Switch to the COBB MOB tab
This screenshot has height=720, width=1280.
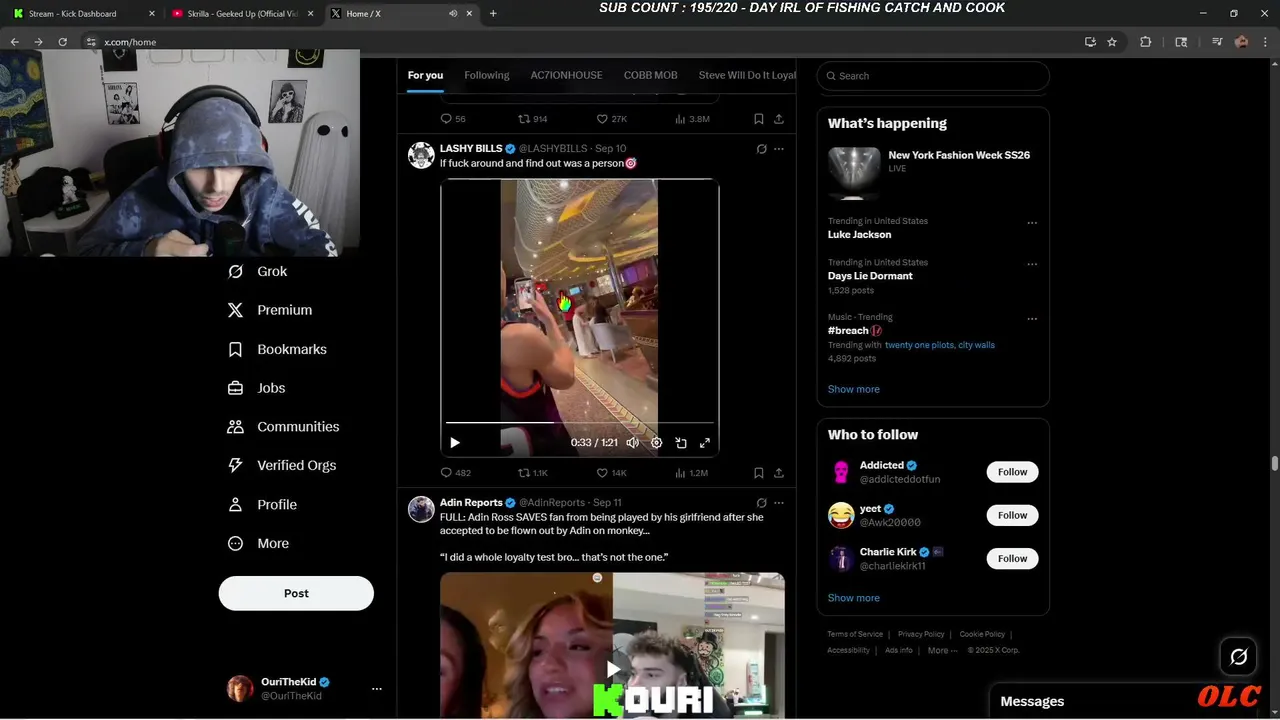coord(650,75)
